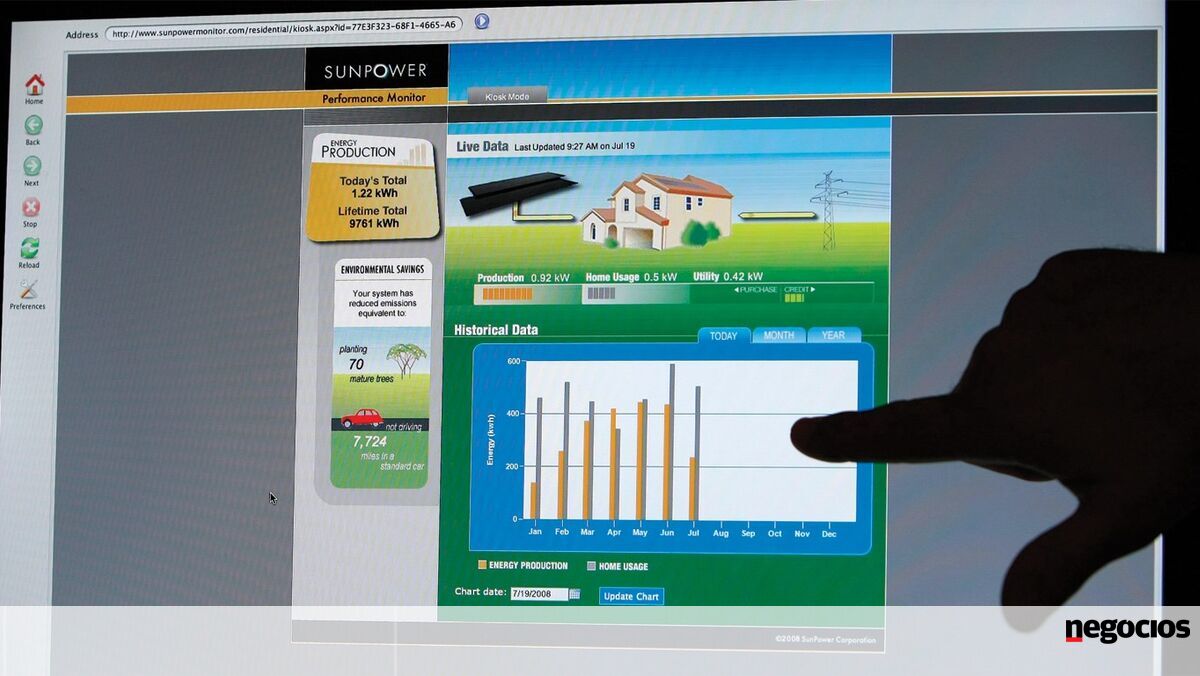1200x676 pixels.
Task: Click the "Jan" label on the chart axis
Action: pyautogui.click(x=535, y=534)
